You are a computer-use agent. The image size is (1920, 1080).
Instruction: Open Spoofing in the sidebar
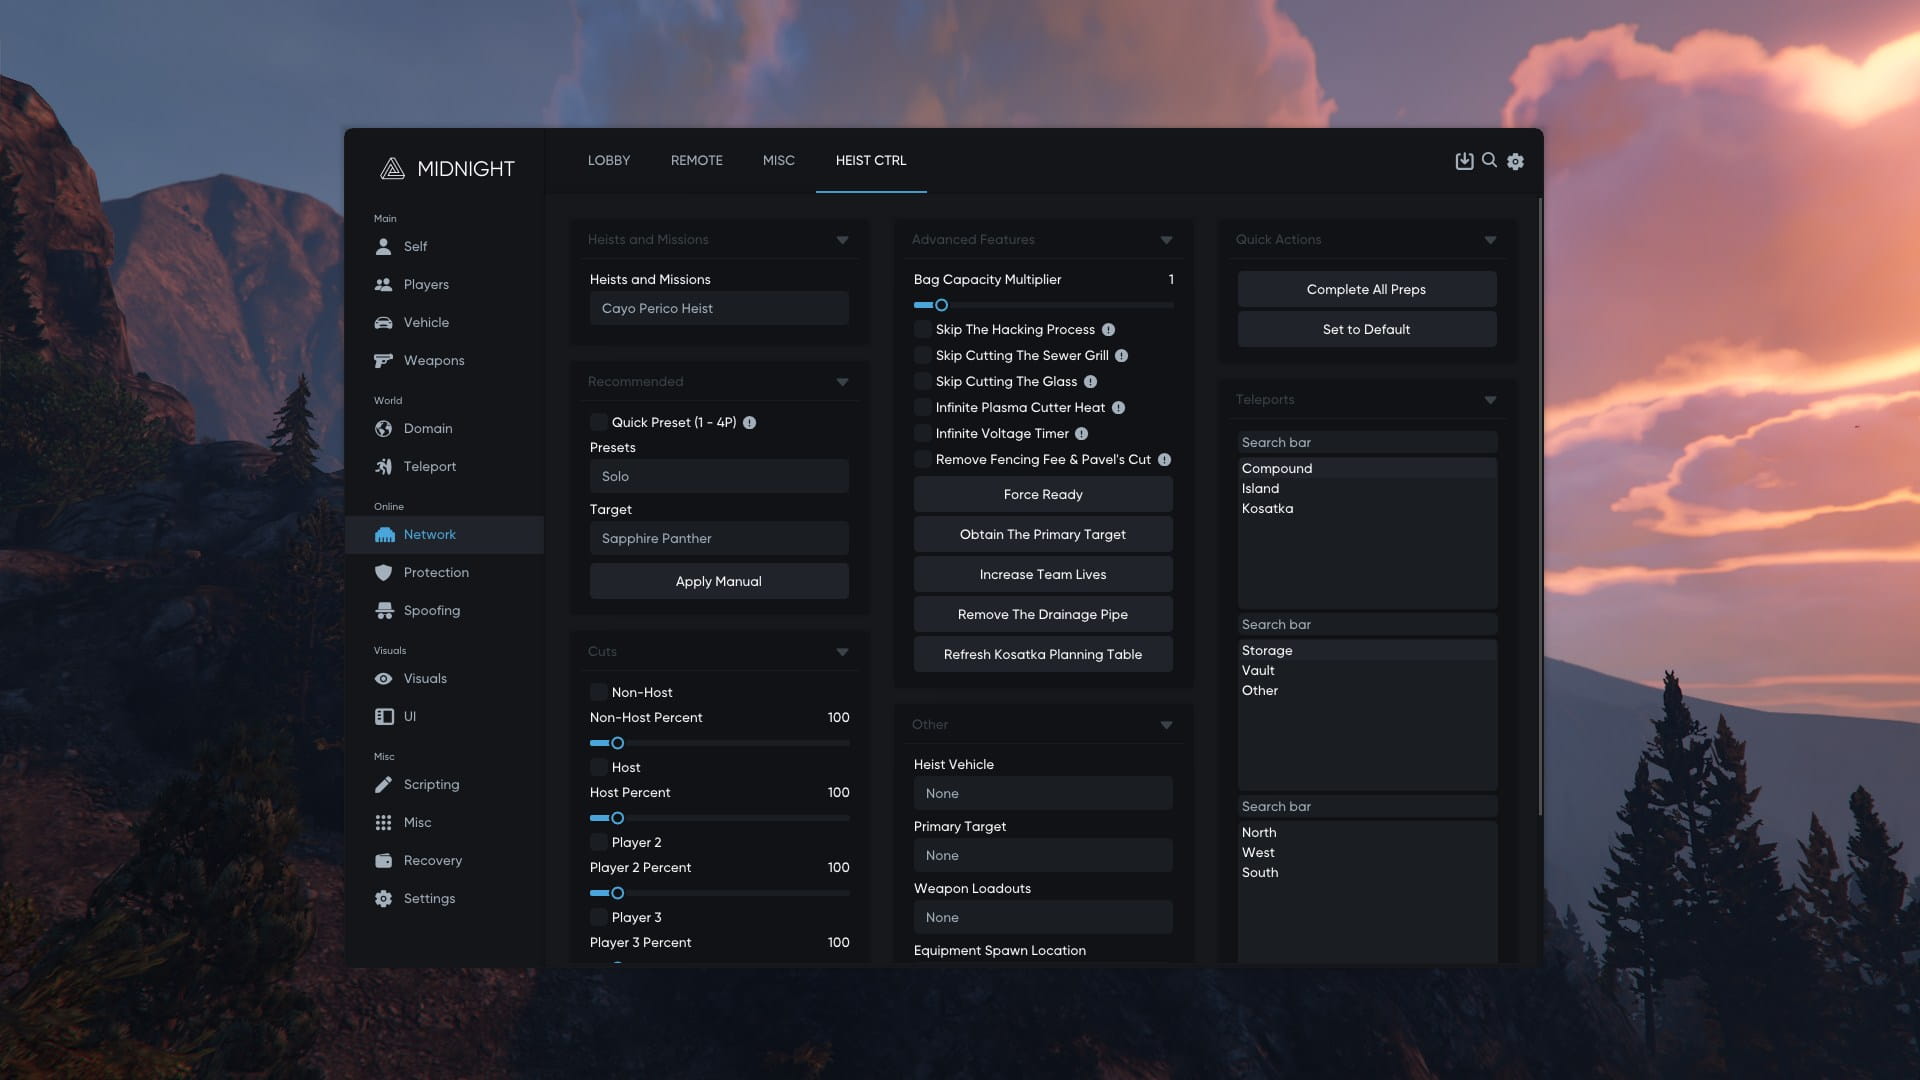tap(431, 610)
